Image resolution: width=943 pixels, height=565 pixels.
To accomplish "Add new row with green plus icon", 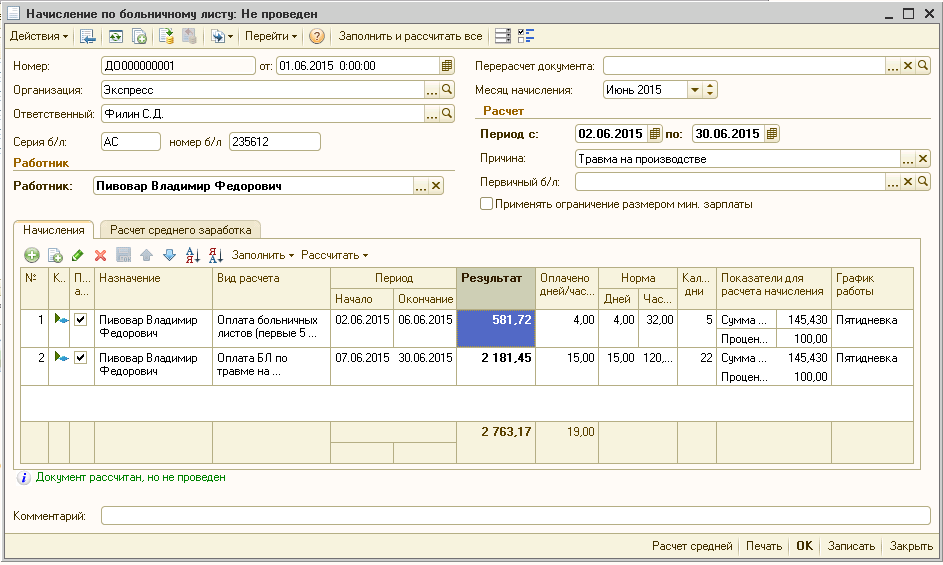I will pyautogui.click(x=32, y=255).
